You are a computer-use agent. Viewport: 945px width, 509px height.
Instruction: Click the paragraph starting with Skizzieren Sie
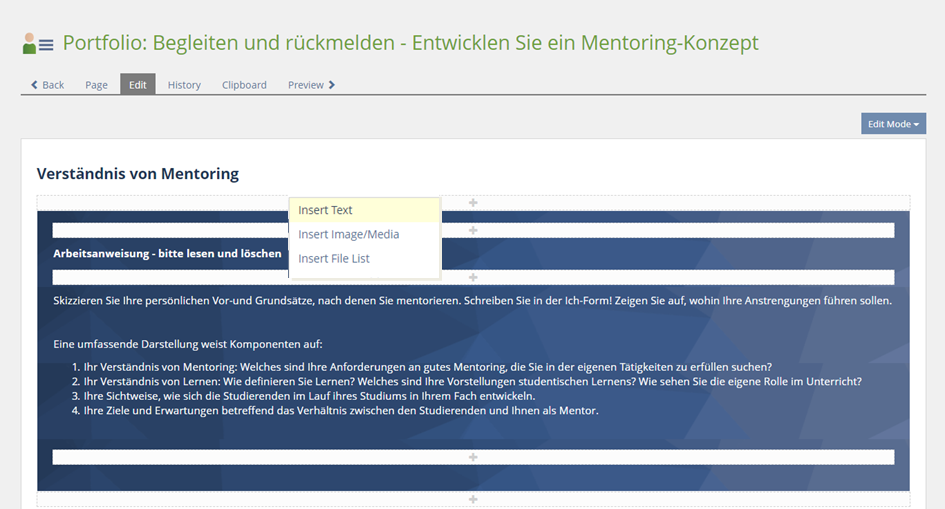click(x=472, y=300)
